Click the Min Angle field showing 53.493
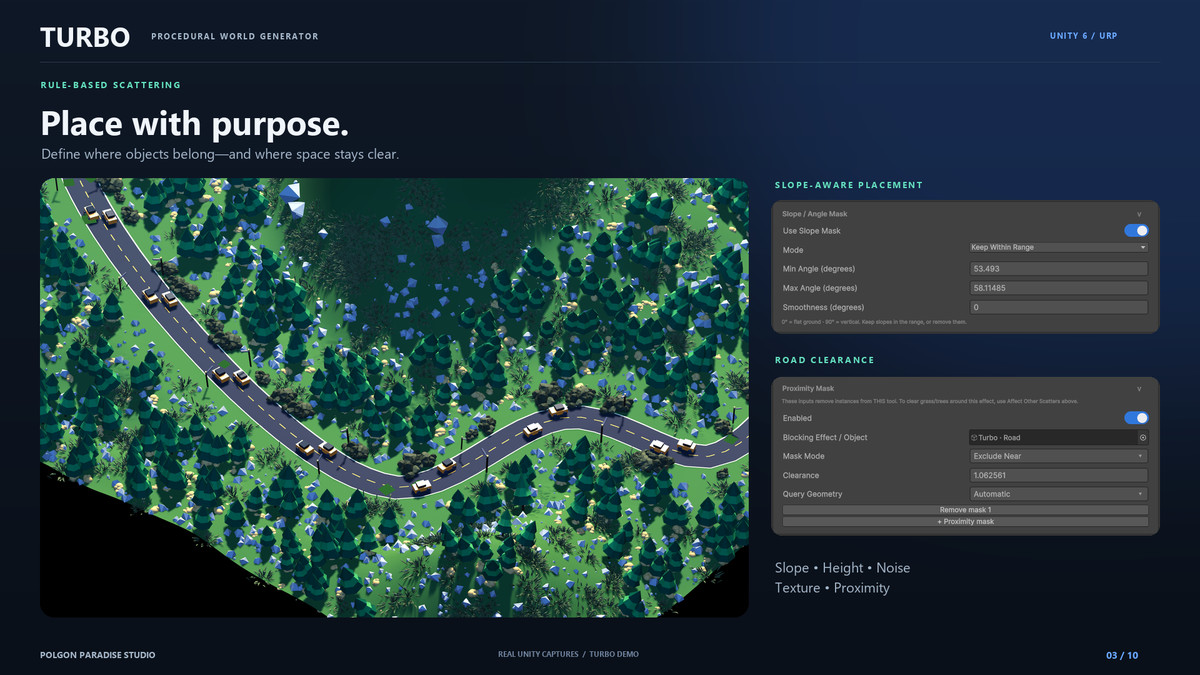Viewport: 1200px width, 675px height. tap(1058, 269)
